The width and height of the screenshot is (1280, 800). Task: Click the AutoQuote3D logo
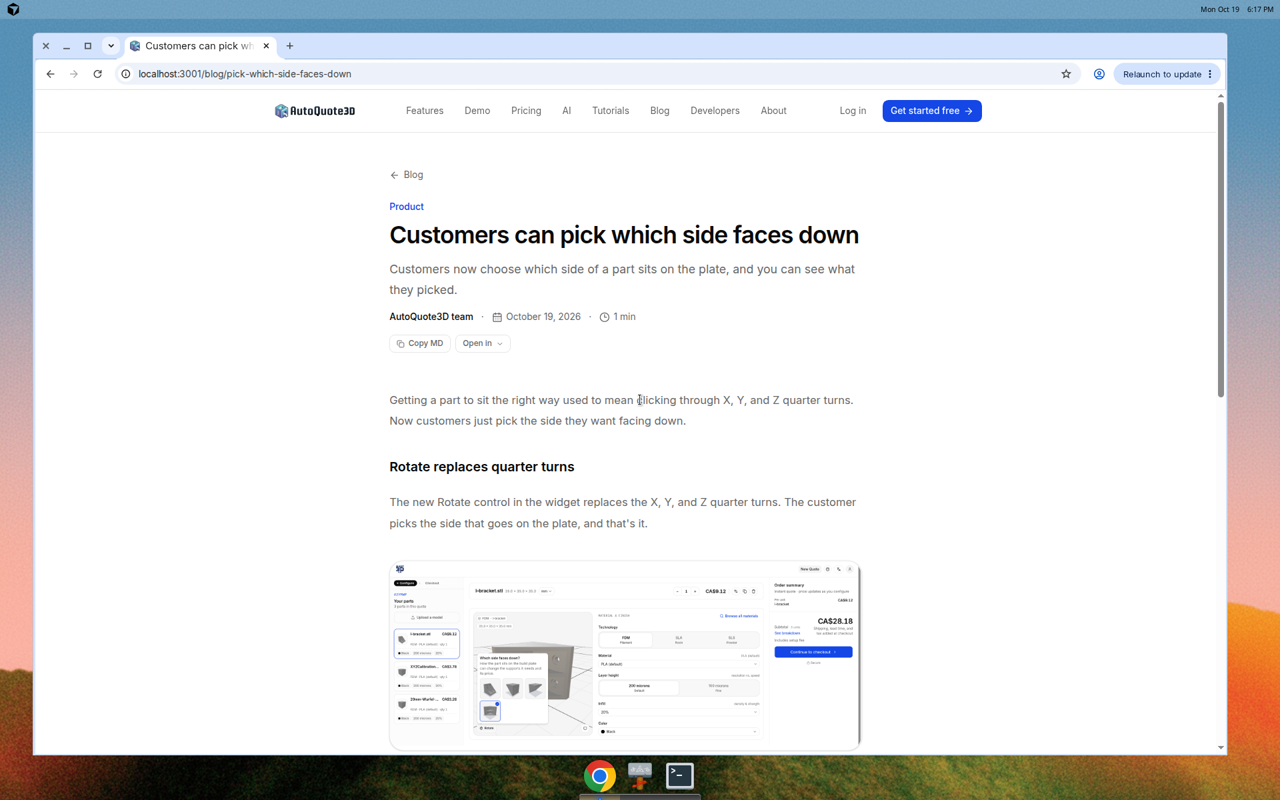coord(315,111)
